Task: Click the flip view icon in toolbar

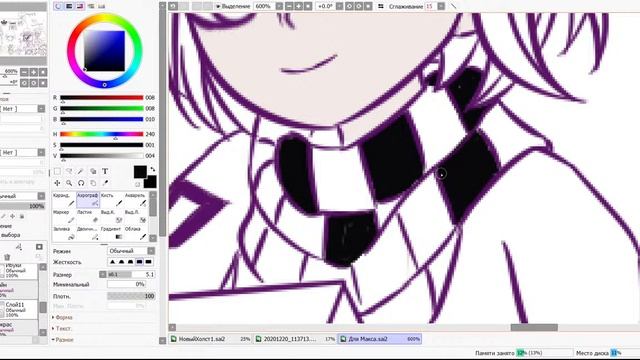Action: point(381,6)
